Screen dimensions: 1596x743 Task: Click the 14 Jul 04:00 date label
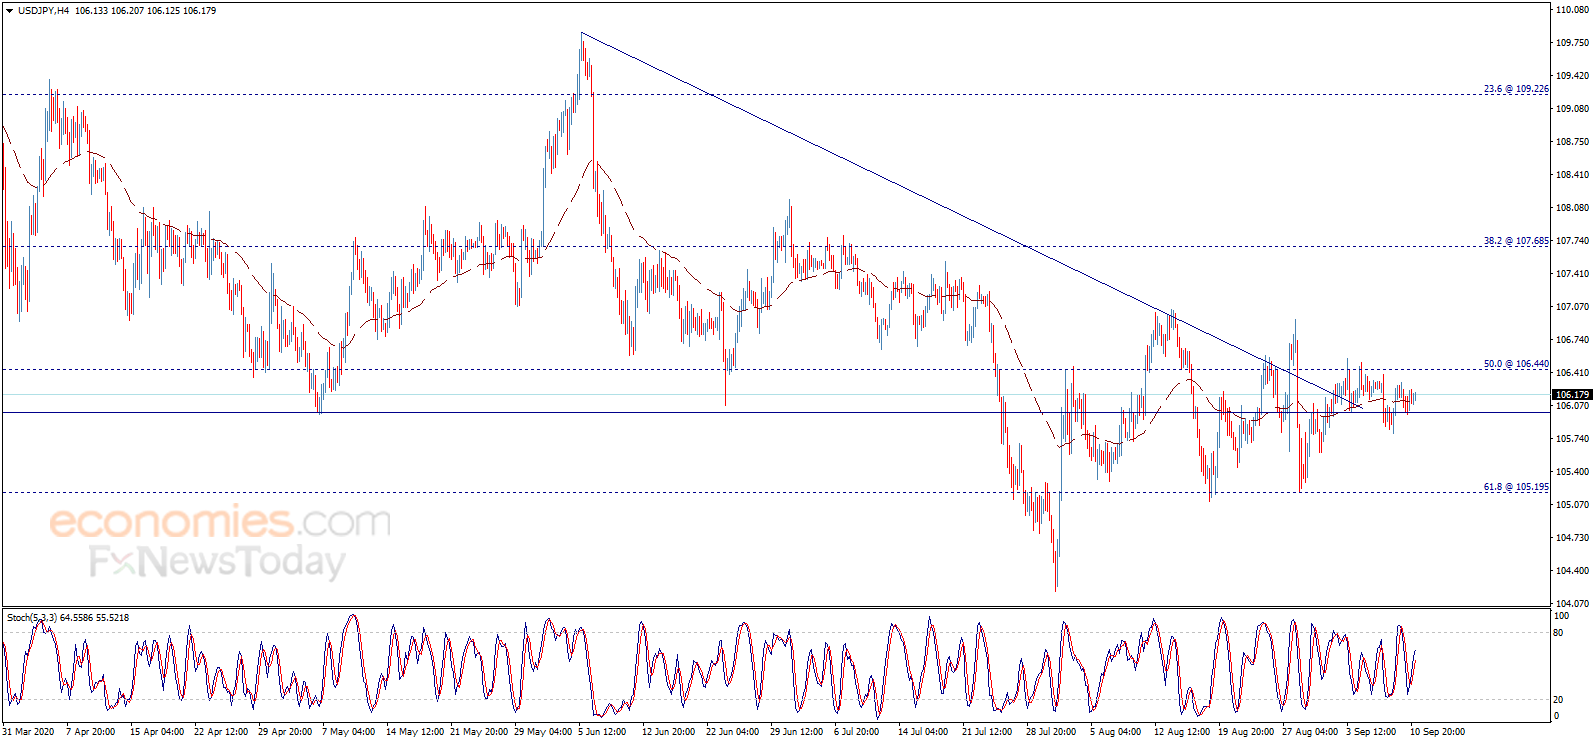[922, 732]
